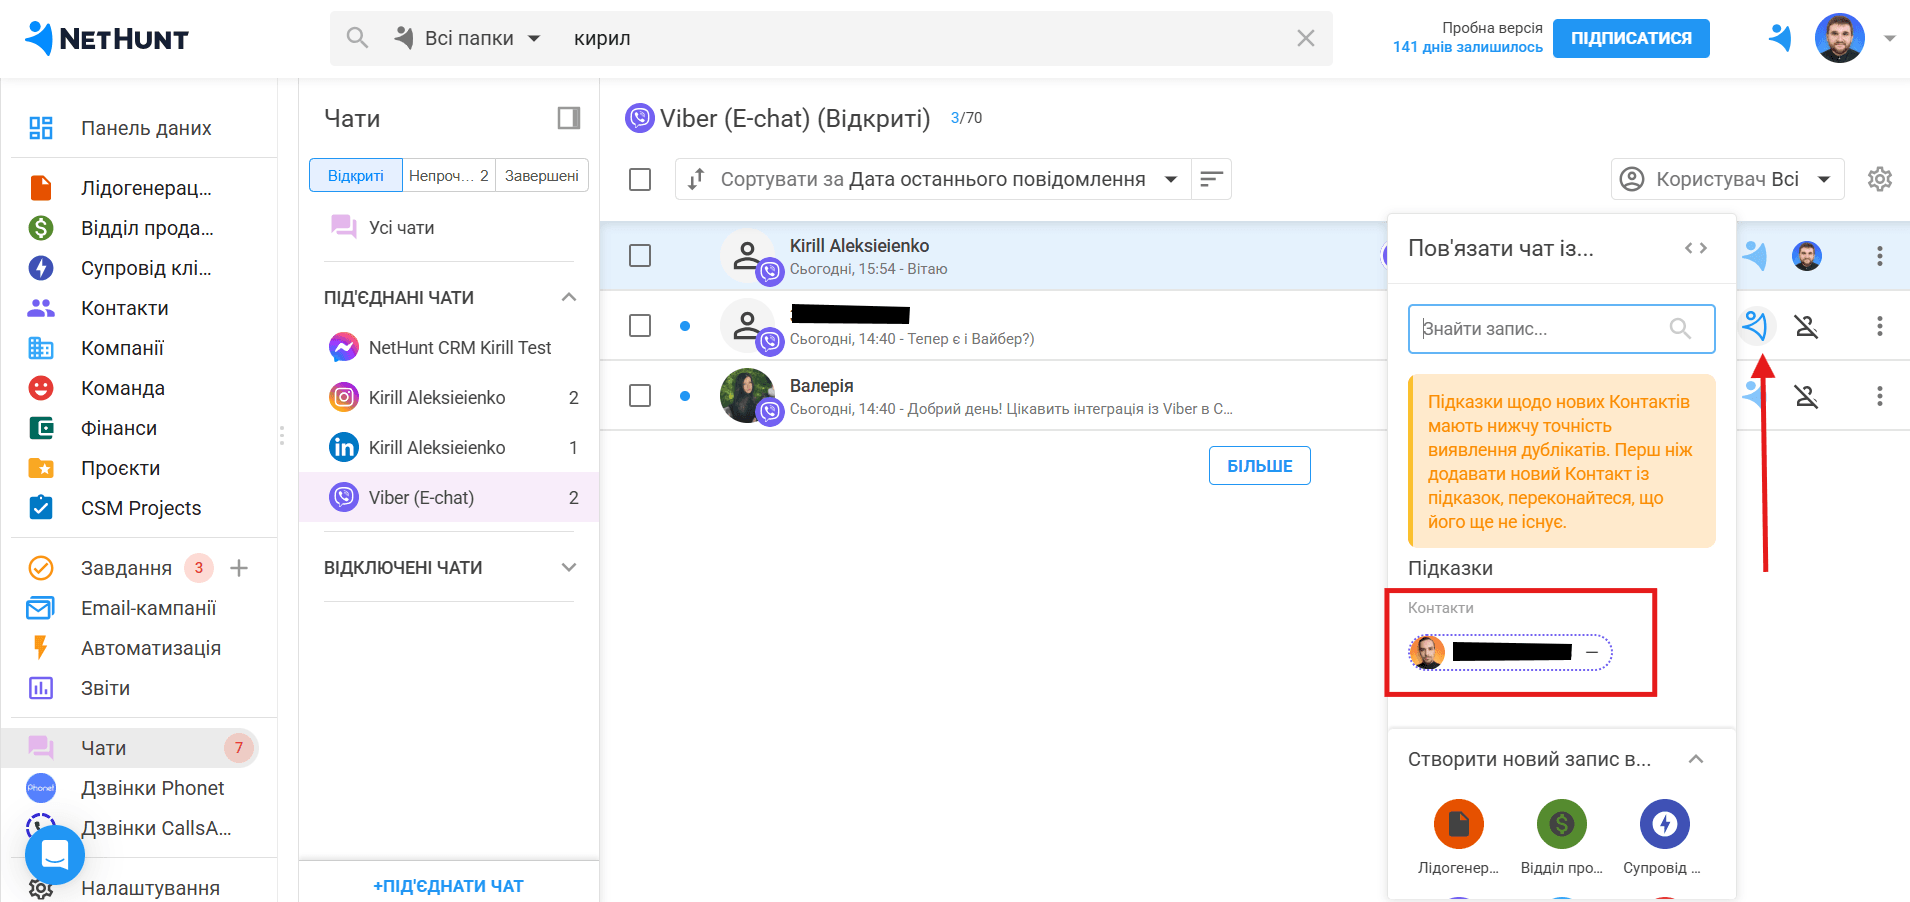Open the NetHunt notifications bird icon in header

(x=1779, y=38)
